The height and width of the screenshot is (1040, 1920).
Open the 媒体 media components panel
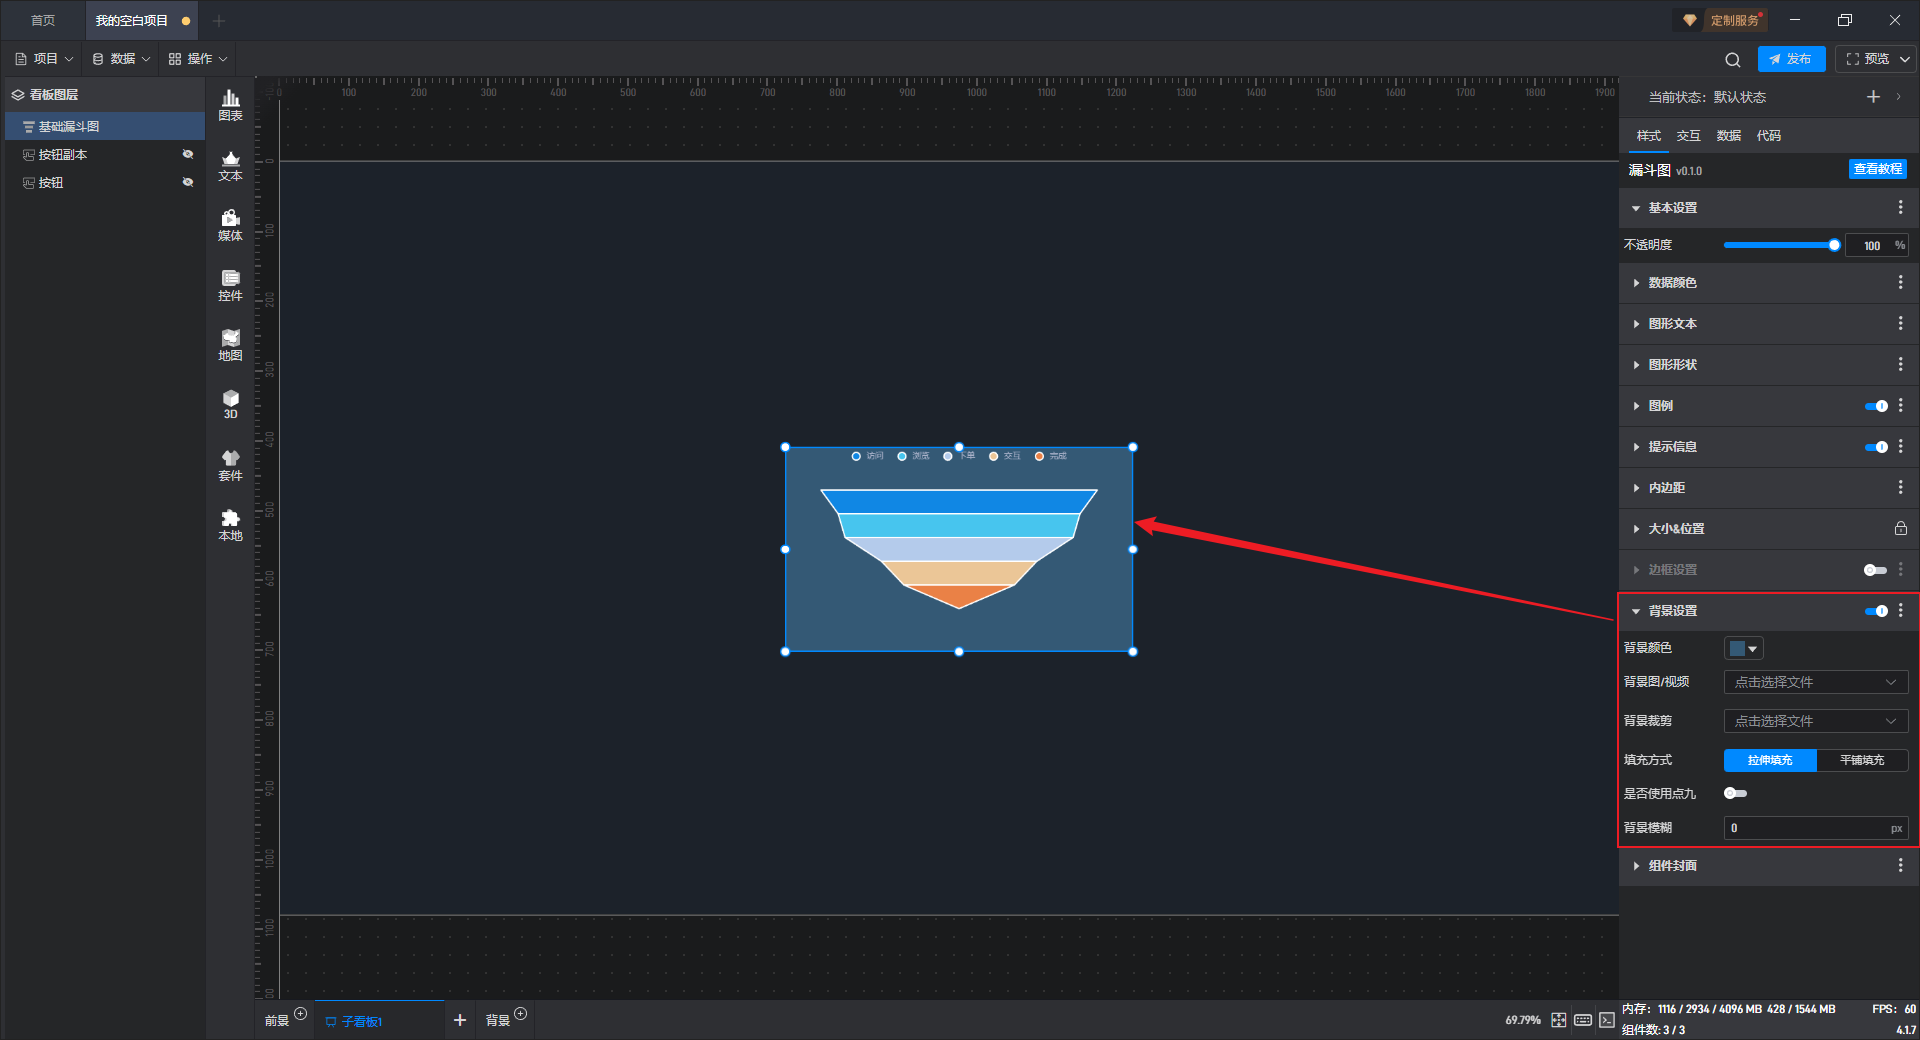pos(230,225)
